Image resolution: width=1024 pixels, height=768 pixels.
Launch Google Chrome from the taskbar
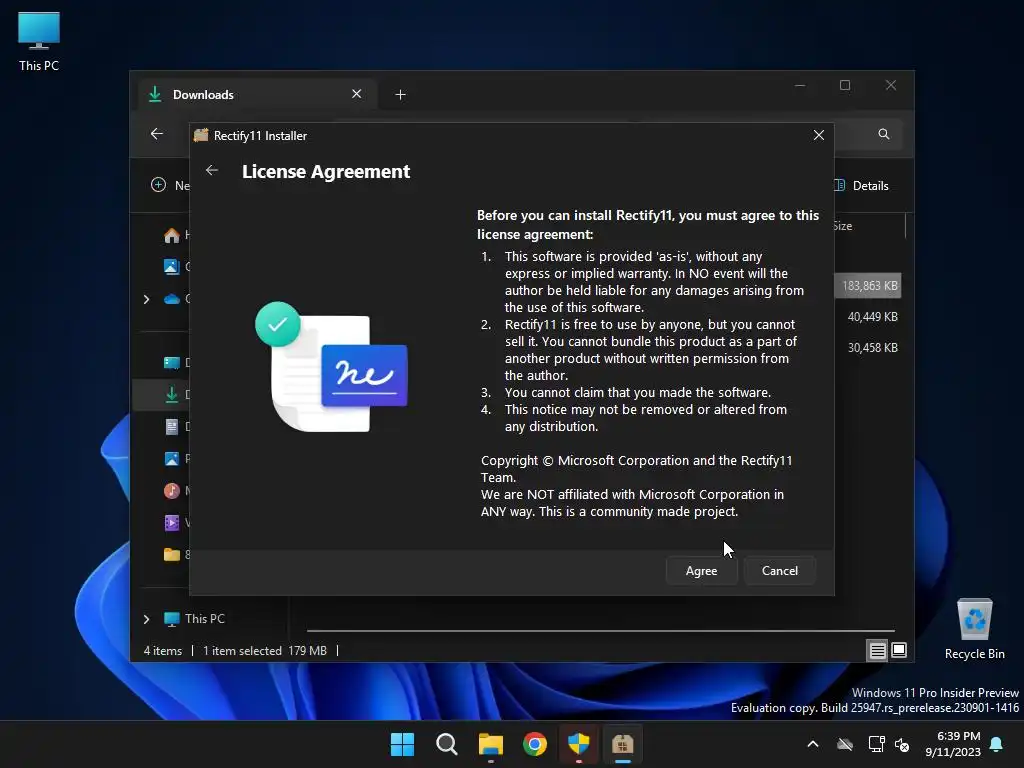click(x=535, y=744)
